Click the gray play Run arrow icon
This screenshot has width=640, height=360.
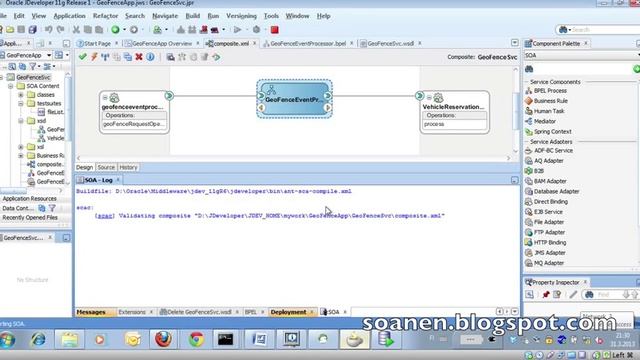(x=237, y=29)
